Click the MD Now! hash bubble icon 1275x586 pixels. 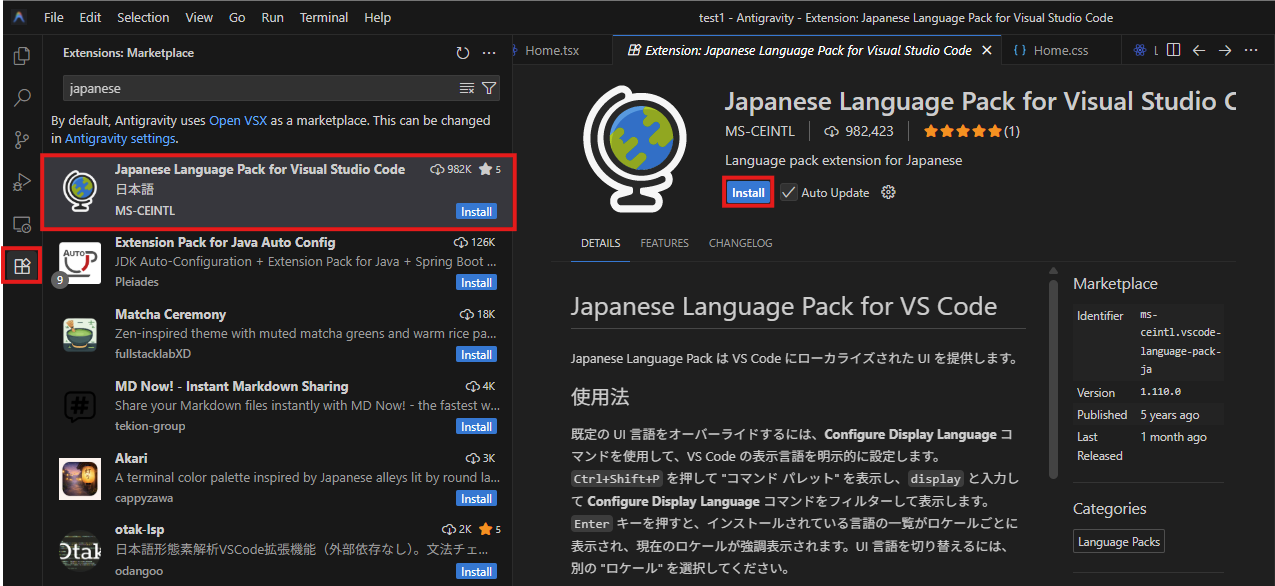[79, 406]
